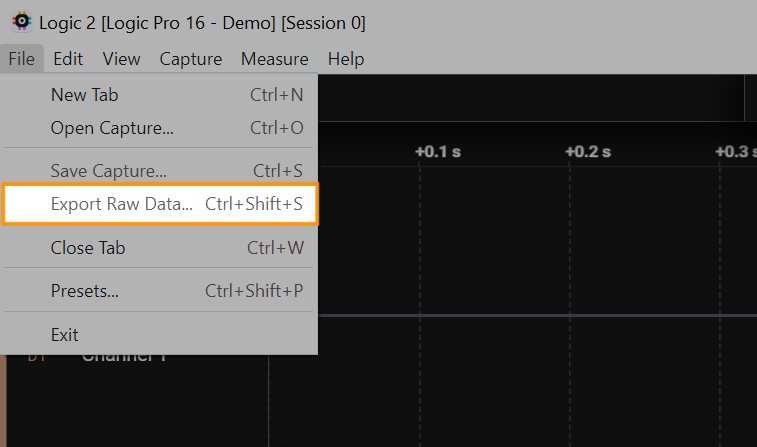Open the Edit menu
Viewport: 757px width, 447px height.
pyautogui.click(x=68, y=59)
